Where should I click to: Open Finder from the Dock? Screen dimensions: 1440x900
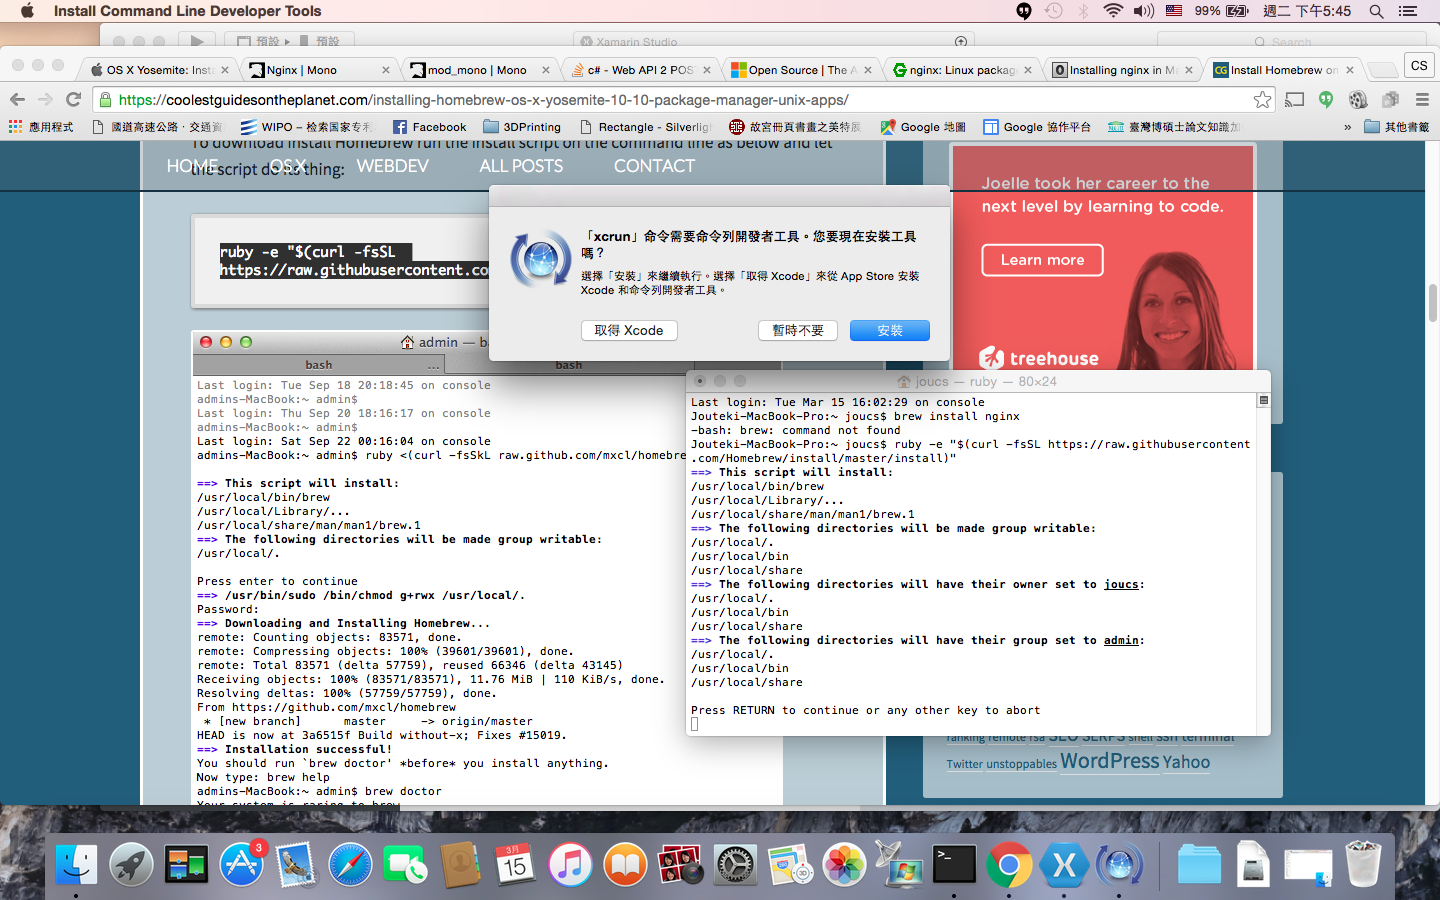[x=76, y=865]
